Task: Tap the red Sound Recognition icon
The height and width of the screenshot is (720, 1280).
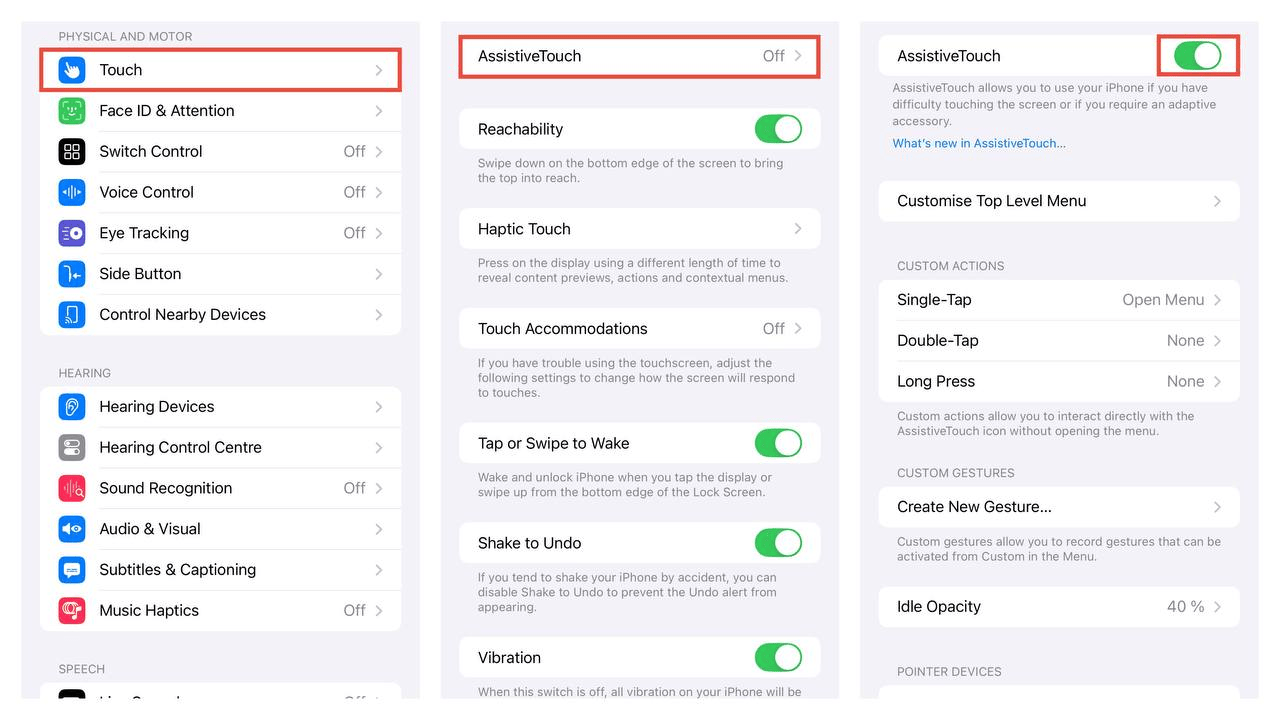Action: click(x=72, y=488)
